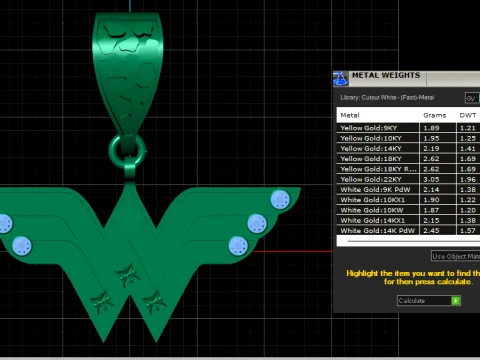Click the hammered bail of the pendant
Viewport: 480px width, 360px height.
(x=128, y=73)
